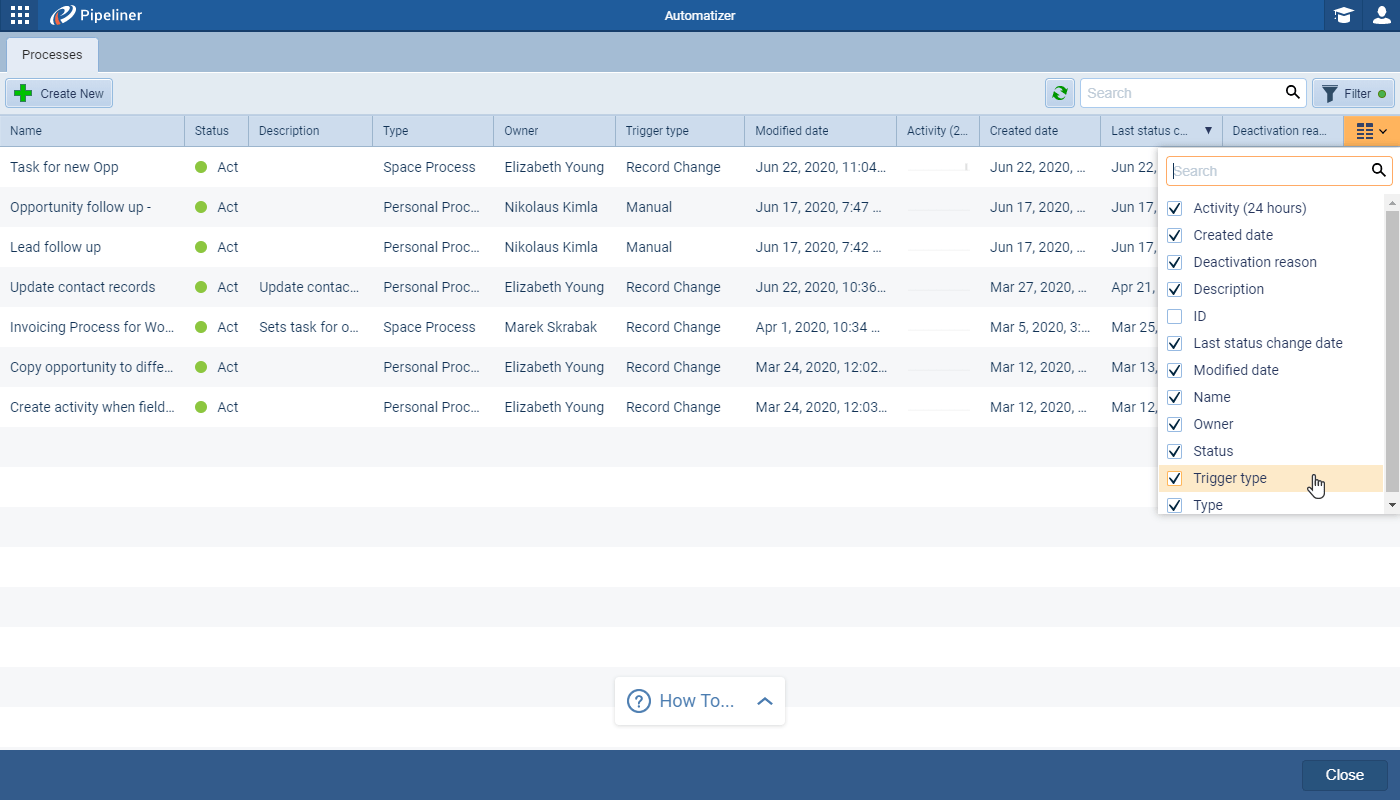Screen dimensions: 1400x800
Task: Click the magnifier icon in the toolbar search
Action: point(1293,93)
